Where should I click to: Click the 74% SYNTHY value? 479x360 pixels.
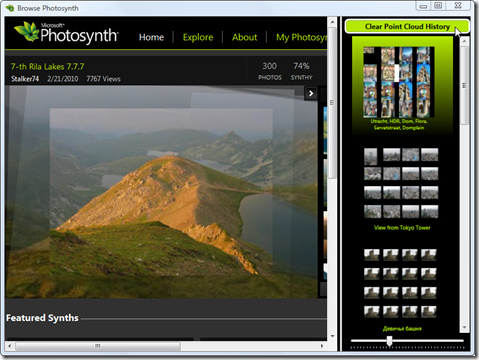pos(301,71)
